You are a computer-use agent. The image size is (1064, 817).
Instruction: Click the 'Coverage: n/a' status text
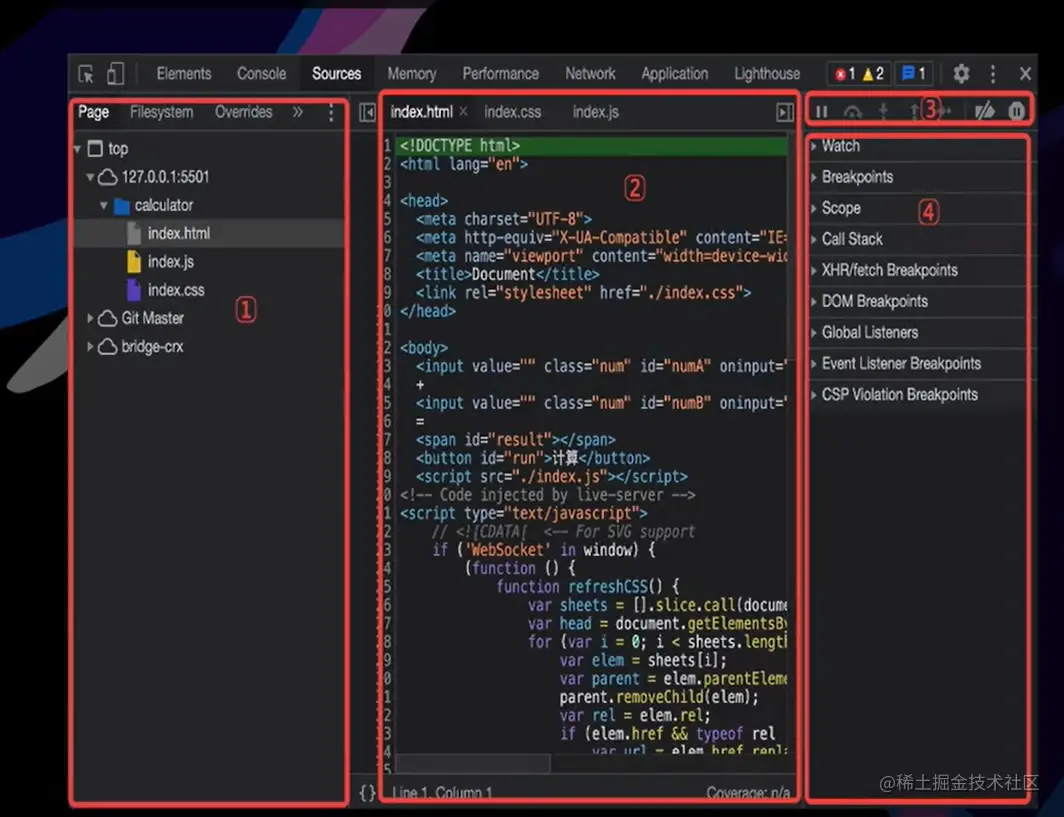[748, 793]
